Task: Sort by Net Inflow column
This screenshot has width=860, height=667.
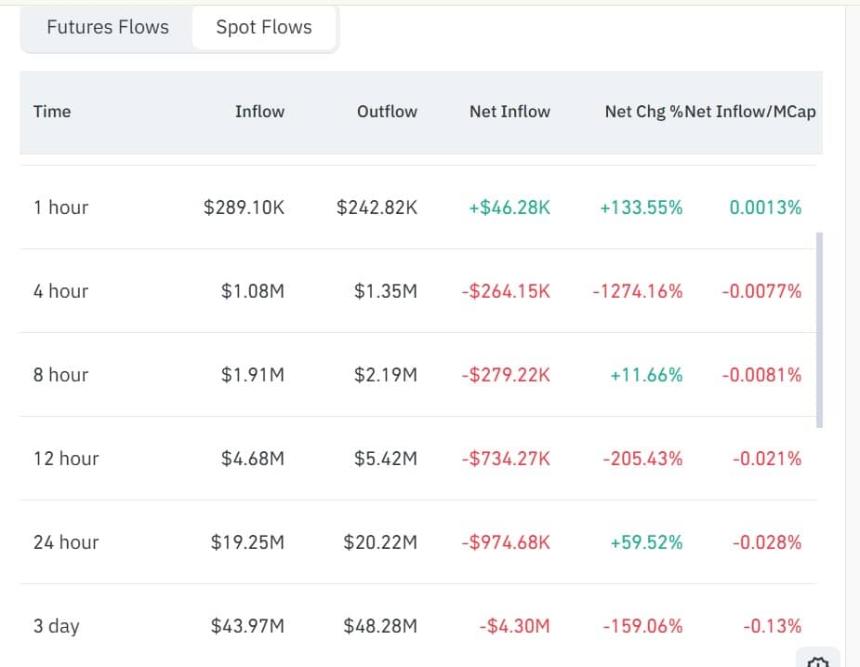Action: 510,111
